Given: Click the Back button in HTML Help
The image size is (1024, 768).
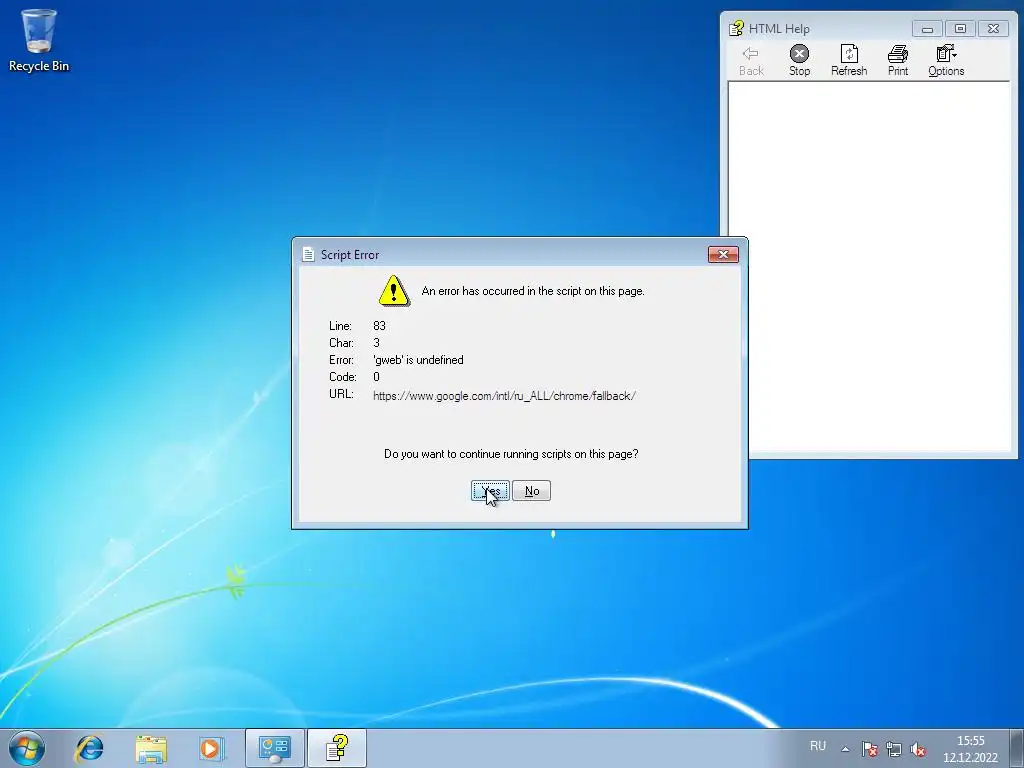Looking at the screenshot, I should coord(751,61).
